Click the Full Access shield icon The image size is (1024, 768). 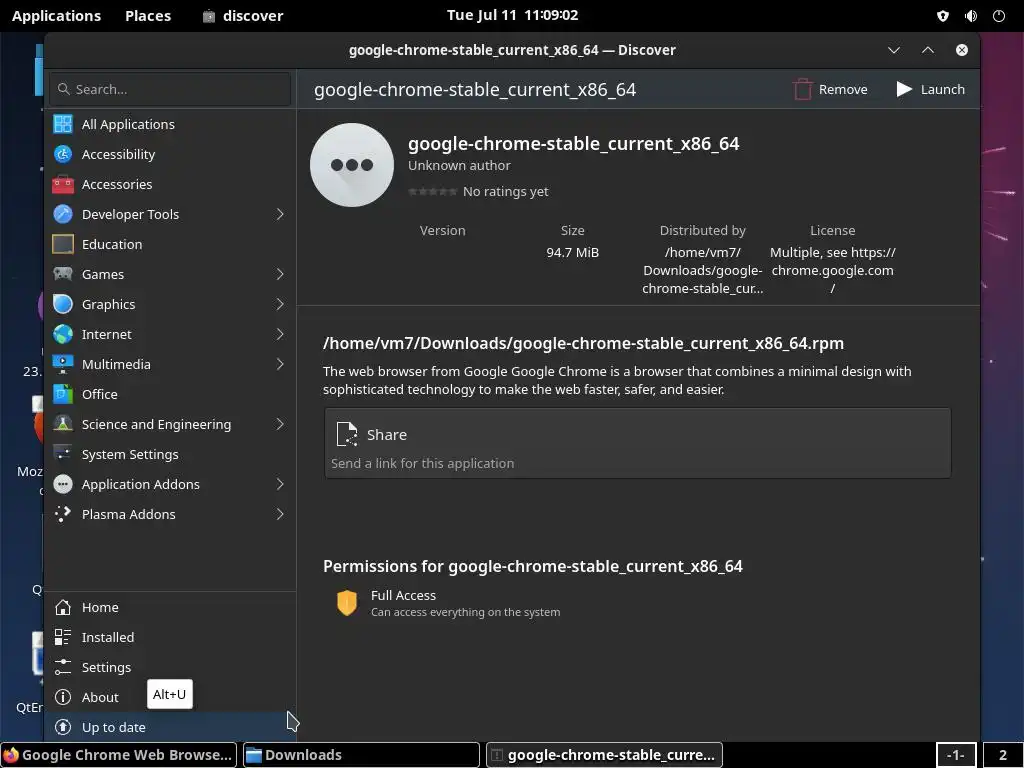(x=347, y=603)
